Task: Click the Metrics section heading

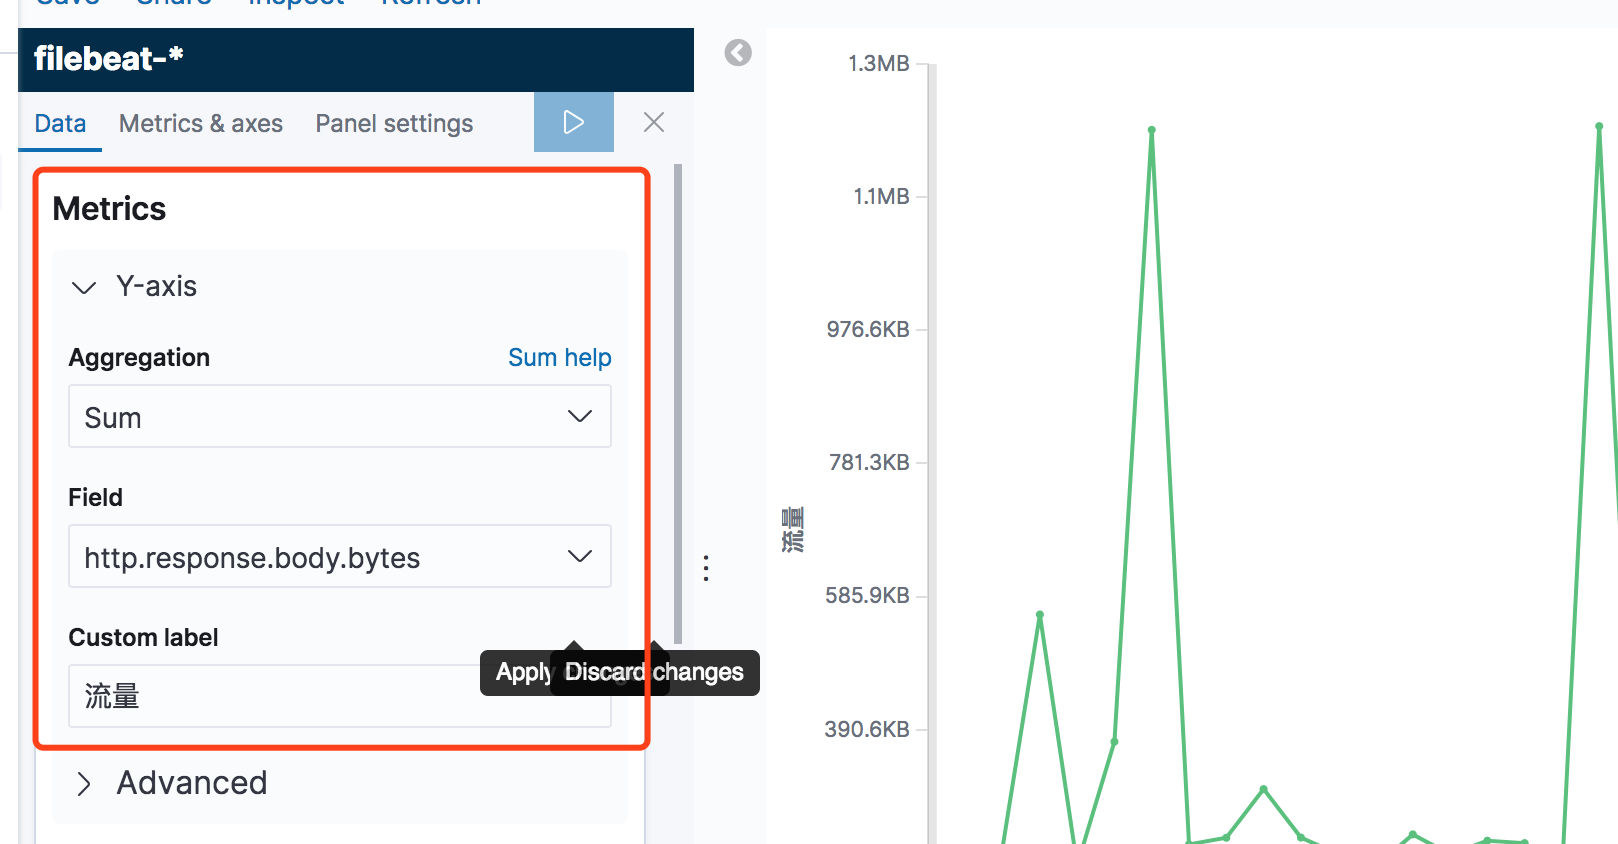Action: (109, 209)
